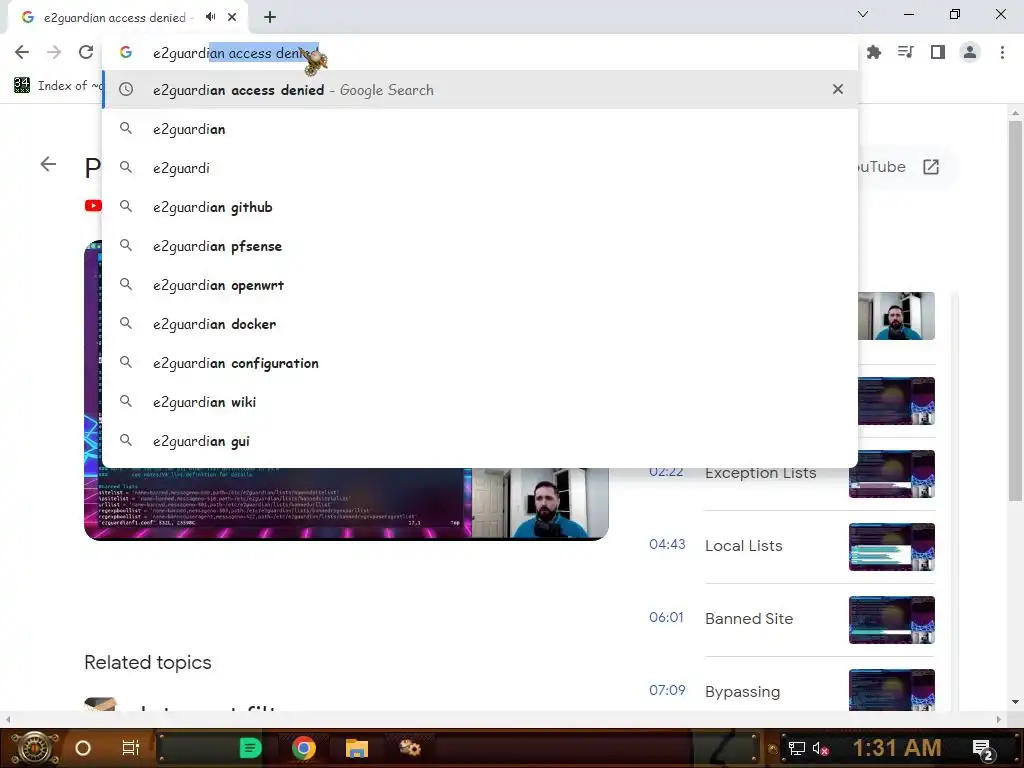
Task: Open gears app on taskbar
Action: pos(410,747)
